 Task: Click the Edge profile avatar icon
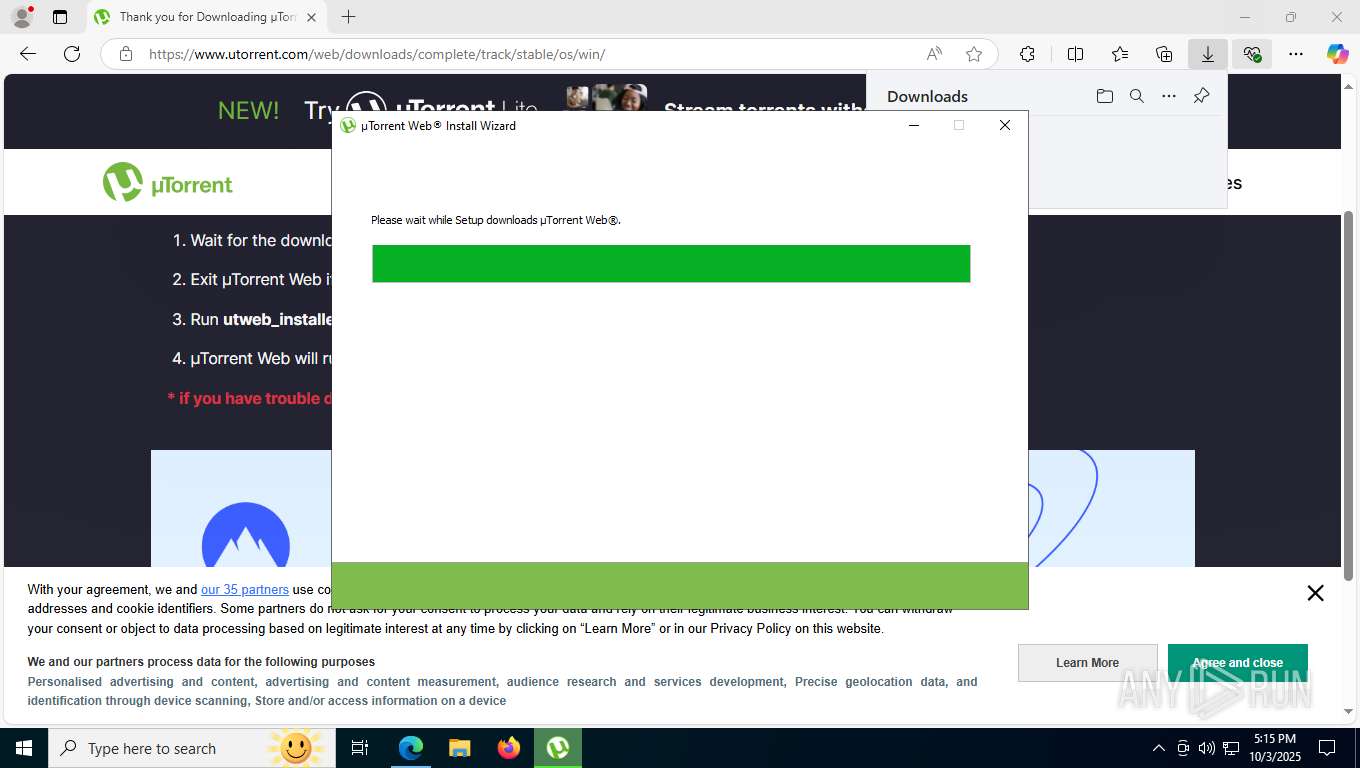[x=22, y=17]
